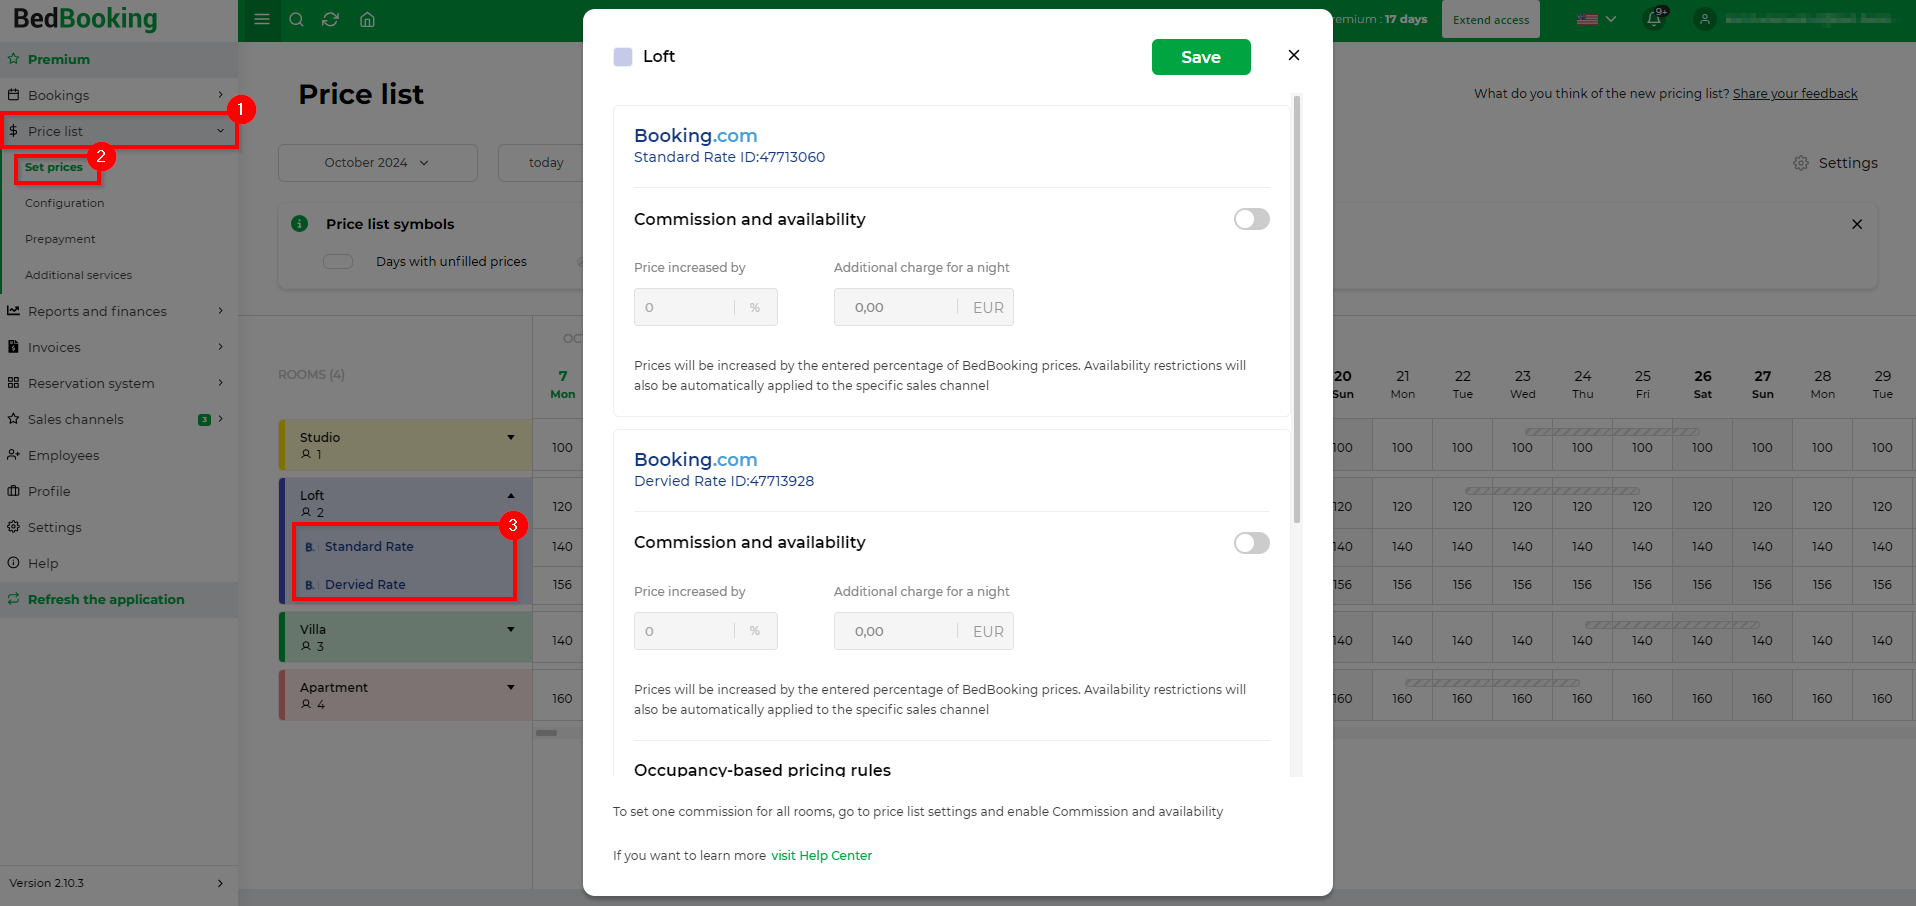Open the notifications bell icon

(x=1655, y=18)
